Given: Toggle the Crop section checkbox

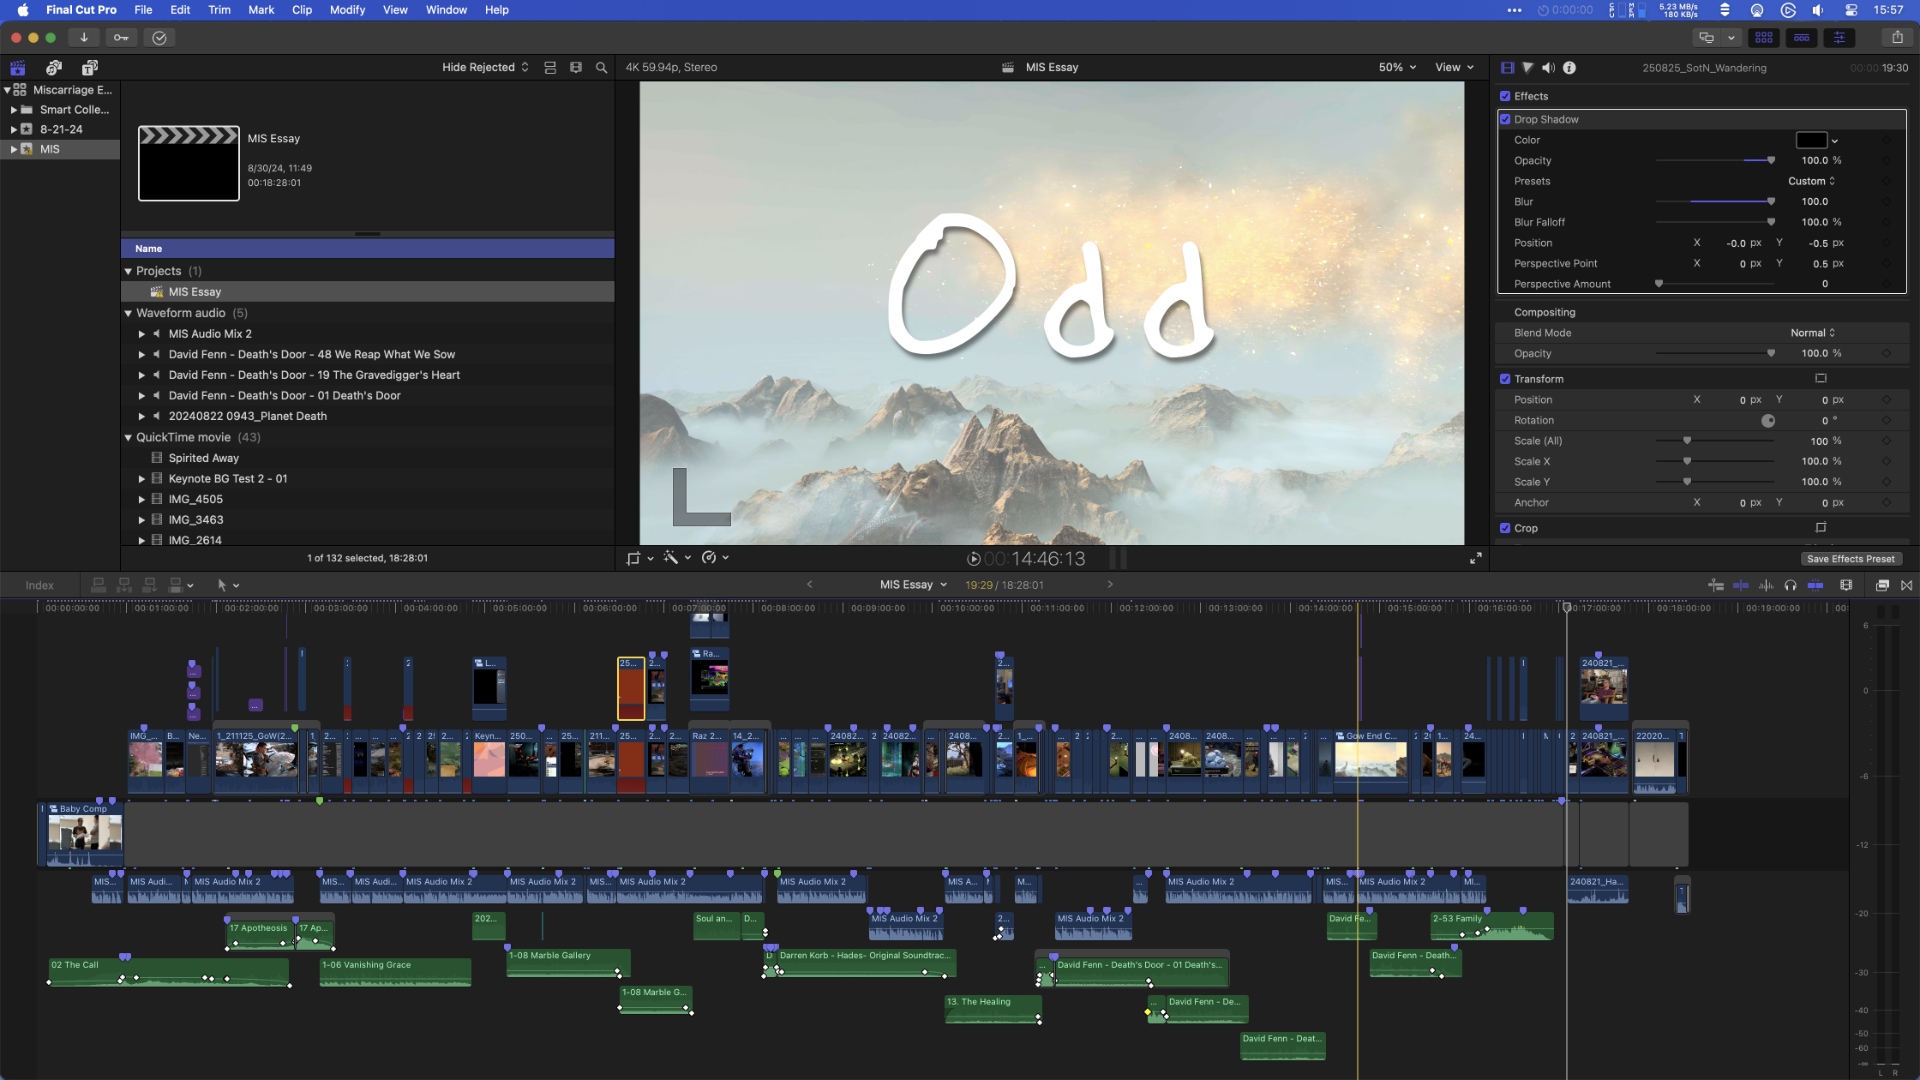Looking at the screenshot, I should 1507,528.
